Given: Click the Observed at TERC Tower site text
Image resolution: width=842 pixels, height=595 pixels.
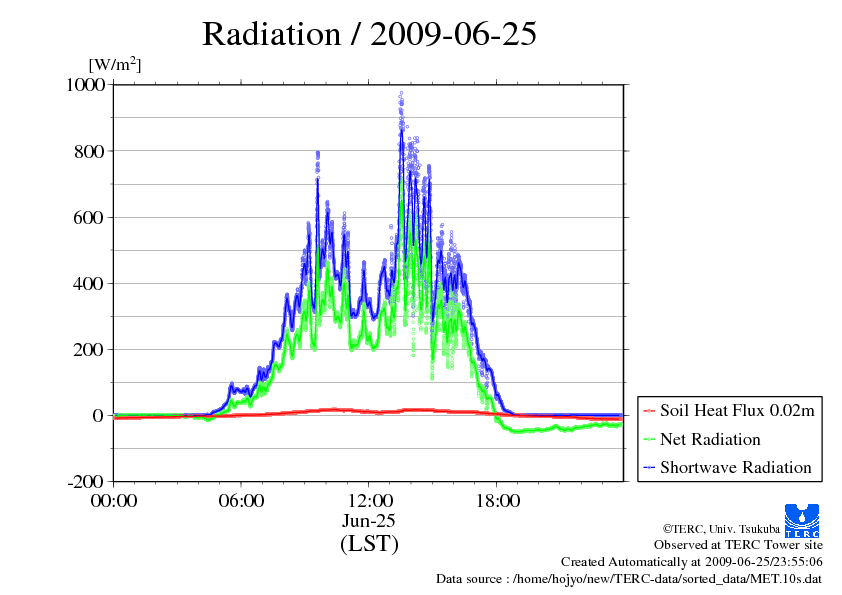Looking at the screenshot, I should (738, 545).
